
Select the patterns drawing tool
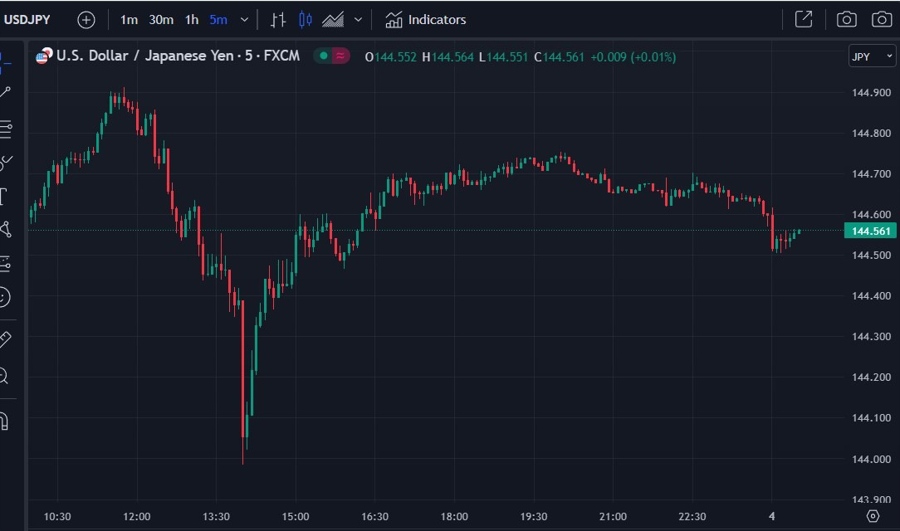pos(5,230)
